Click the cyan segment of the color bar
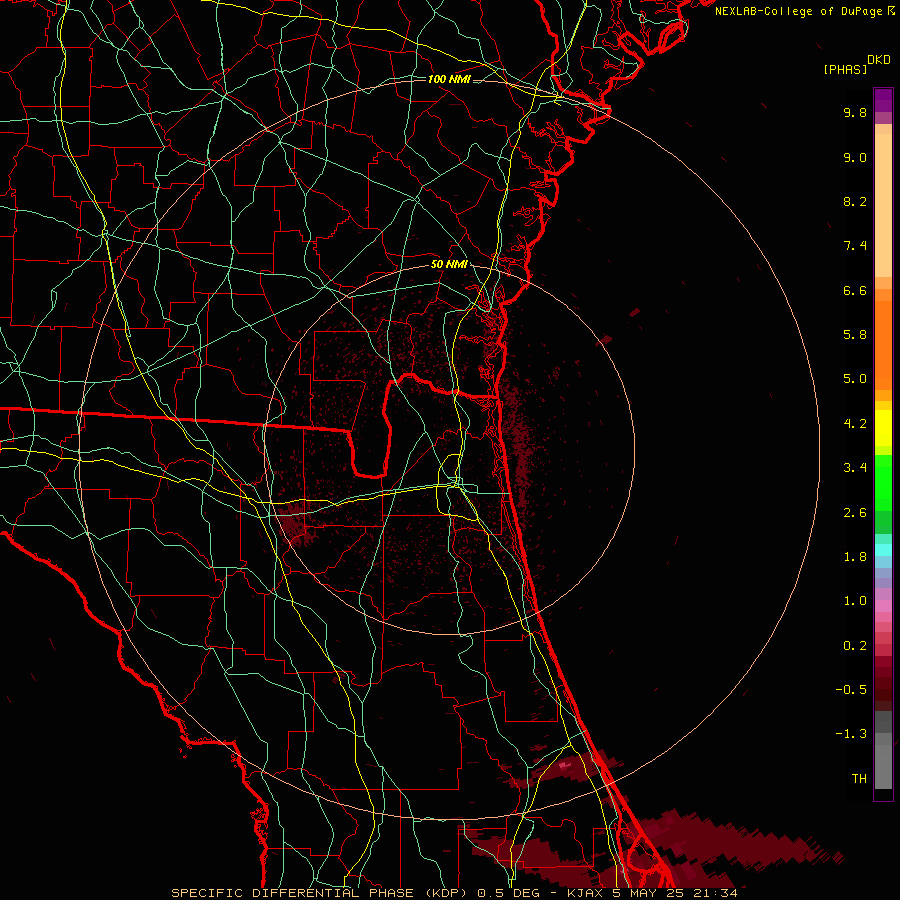900x900 pixels. pyautogui.click(x=883, y=550)
